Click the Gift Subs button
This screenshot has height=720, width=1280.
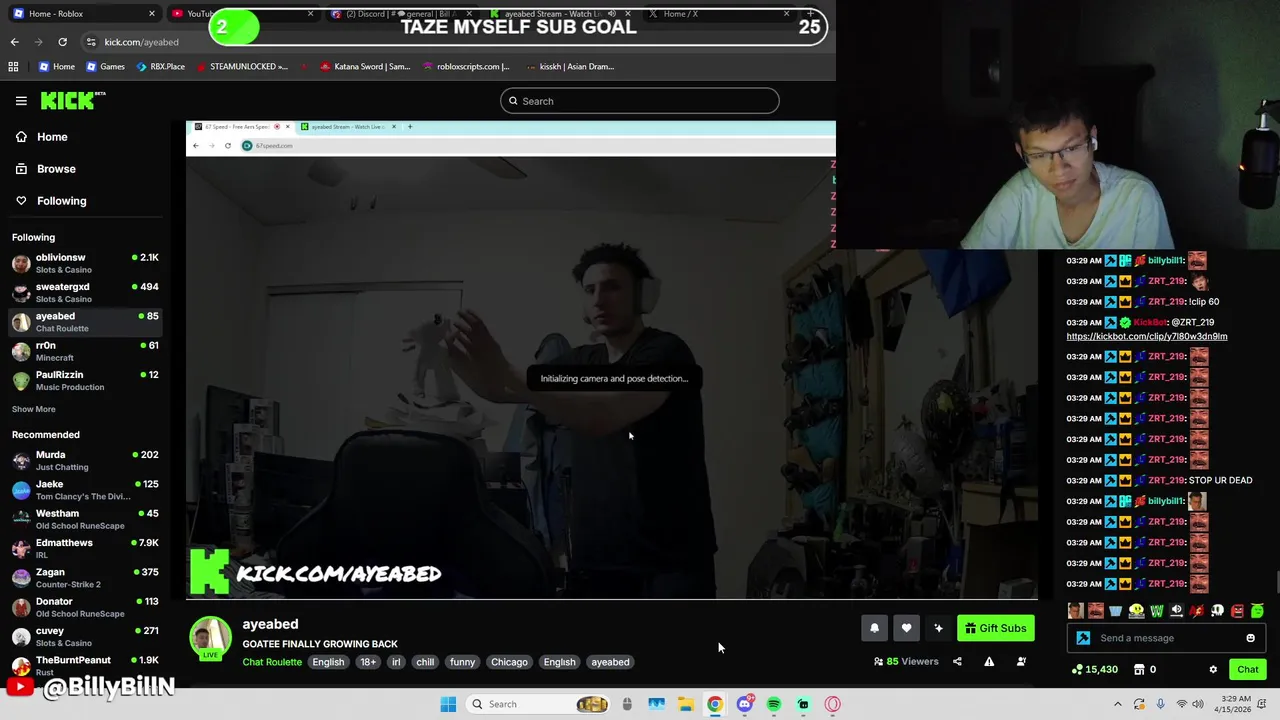(995, 628)
